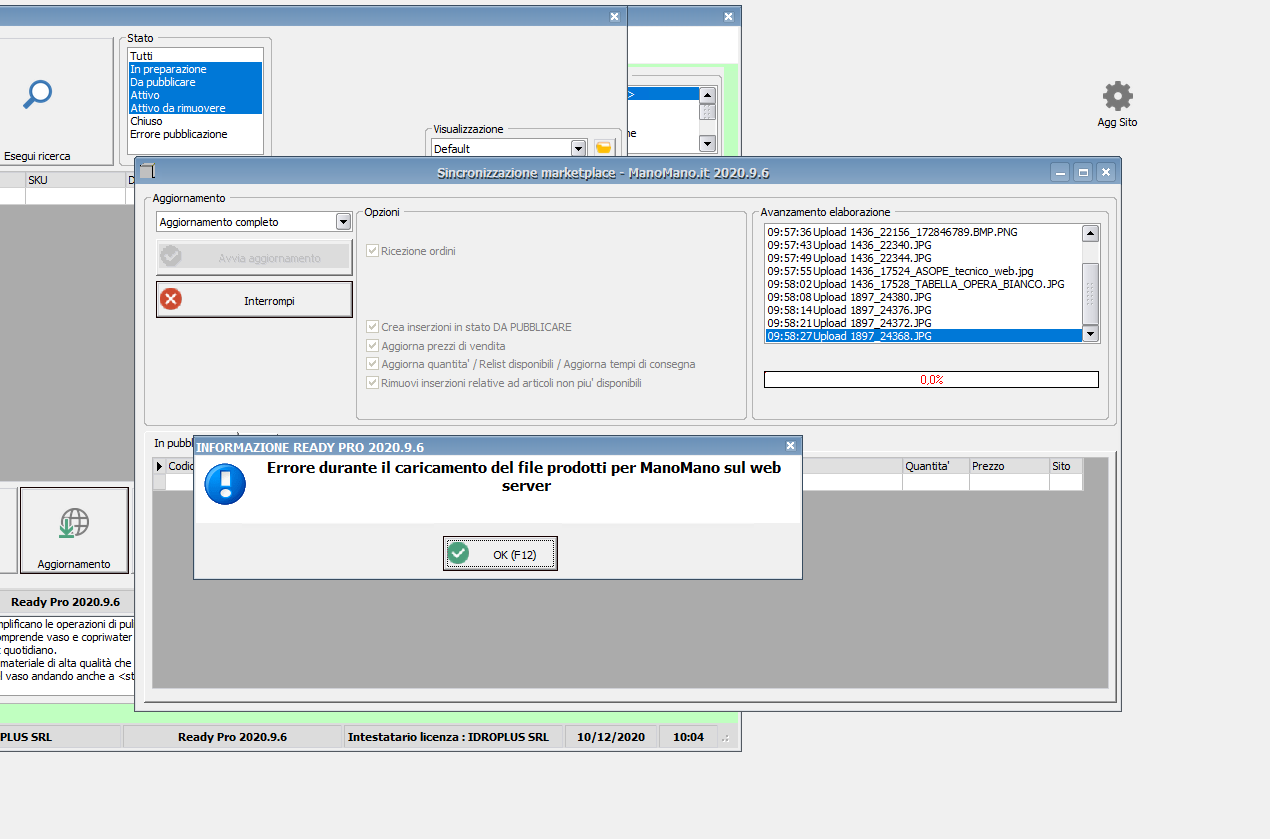
Task: Select log row Upload 1436_17524_ASOPE_tecnico_web.jpg
Action: tap(924, 271)
